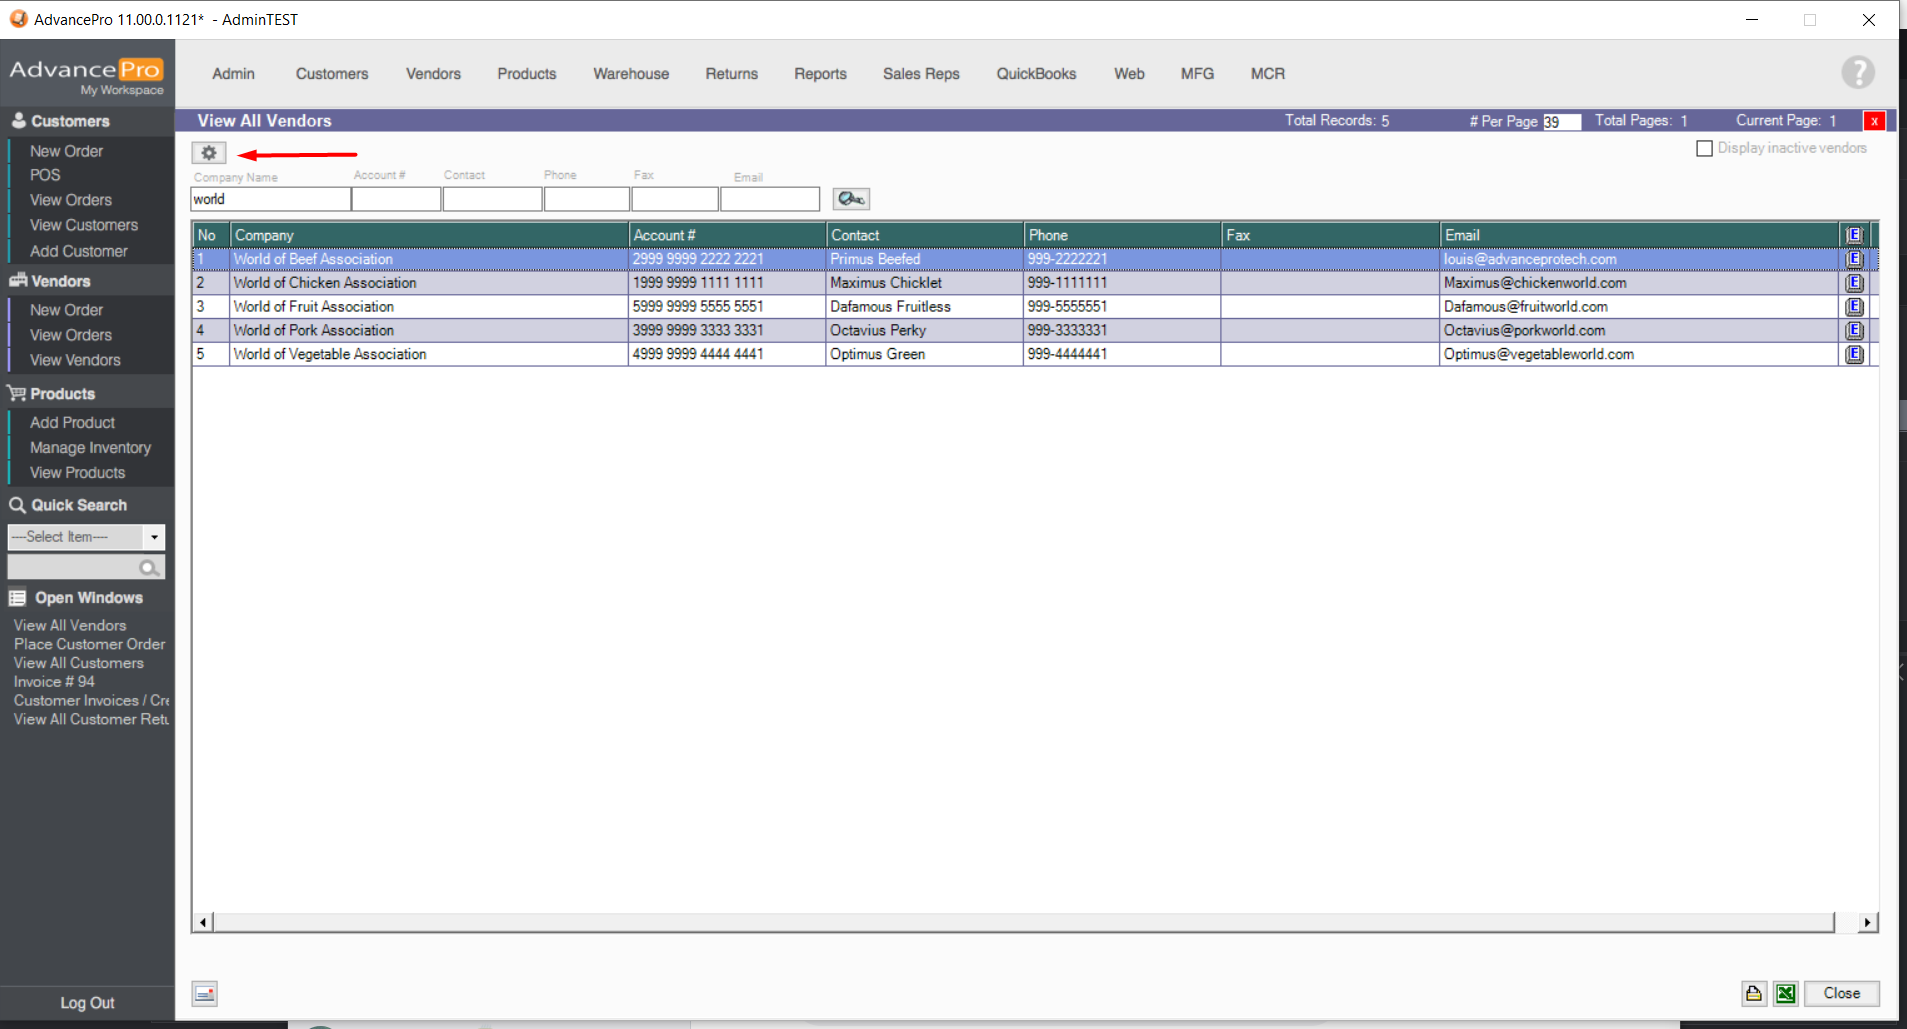
Task: Open Manage Inventory from the sidebar
Action: (90, 448)
